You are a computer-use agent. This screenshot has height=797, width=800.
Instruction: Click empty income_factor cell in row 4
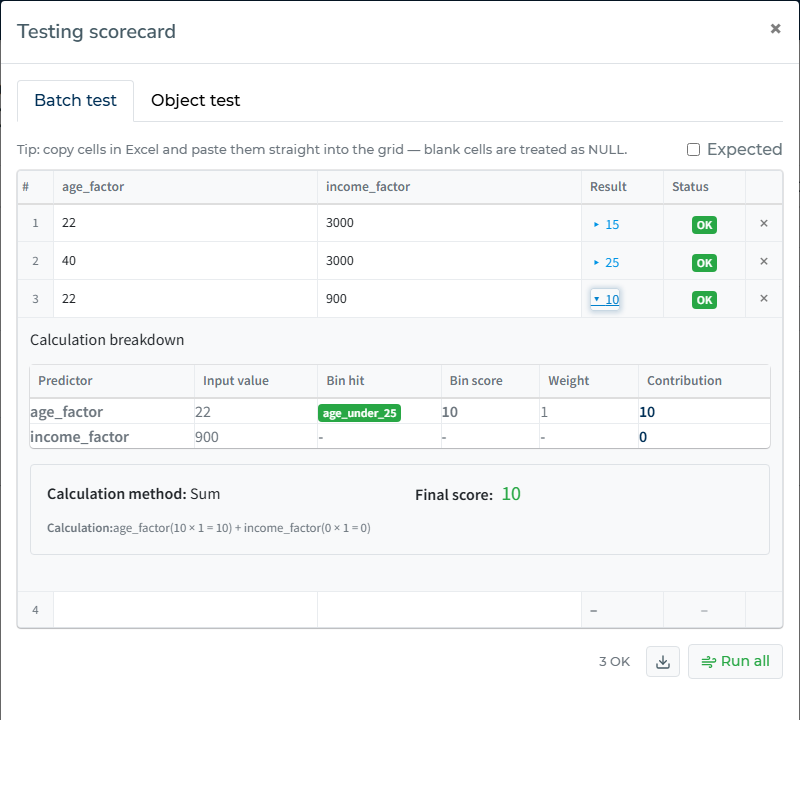(x=449, y=610)
